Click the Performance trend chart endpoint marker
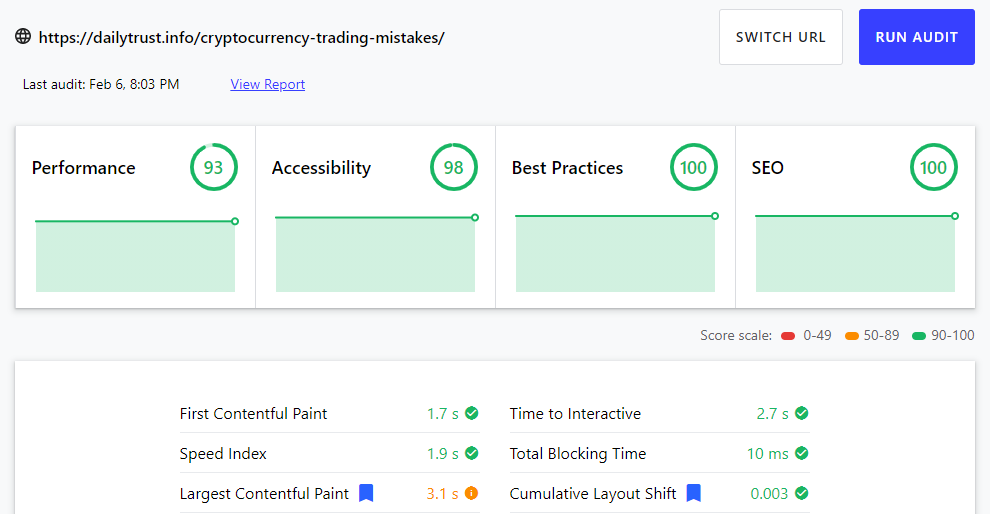The image size is (990, 514). [x=235, y=221]
